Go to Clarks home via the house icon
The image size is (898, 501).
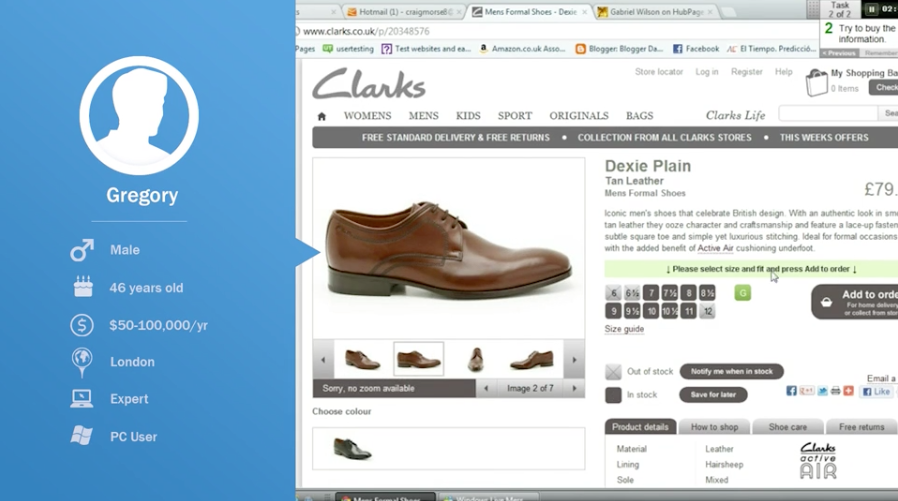[x=321, y=116]
